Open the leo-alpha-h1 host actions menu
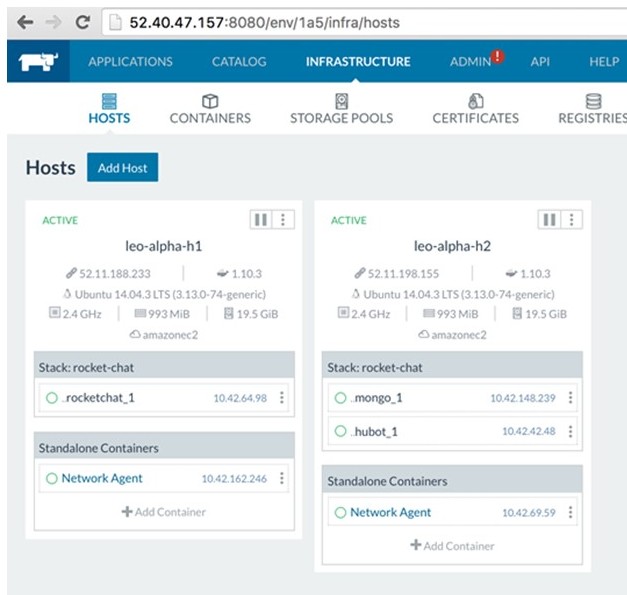627x595 pixels. click(281, 220)
